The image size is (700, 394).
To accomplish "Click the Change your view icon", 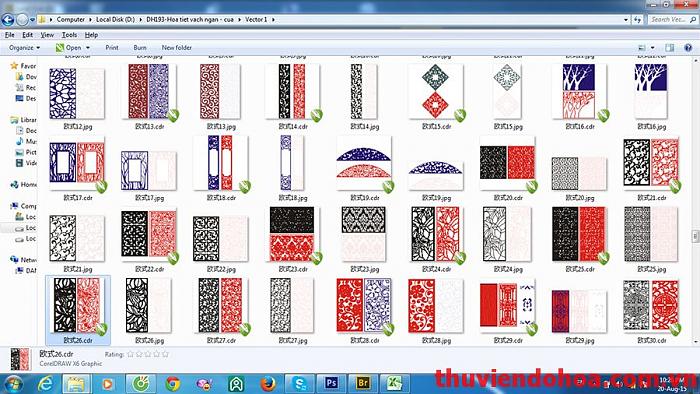I will (642, 47).
